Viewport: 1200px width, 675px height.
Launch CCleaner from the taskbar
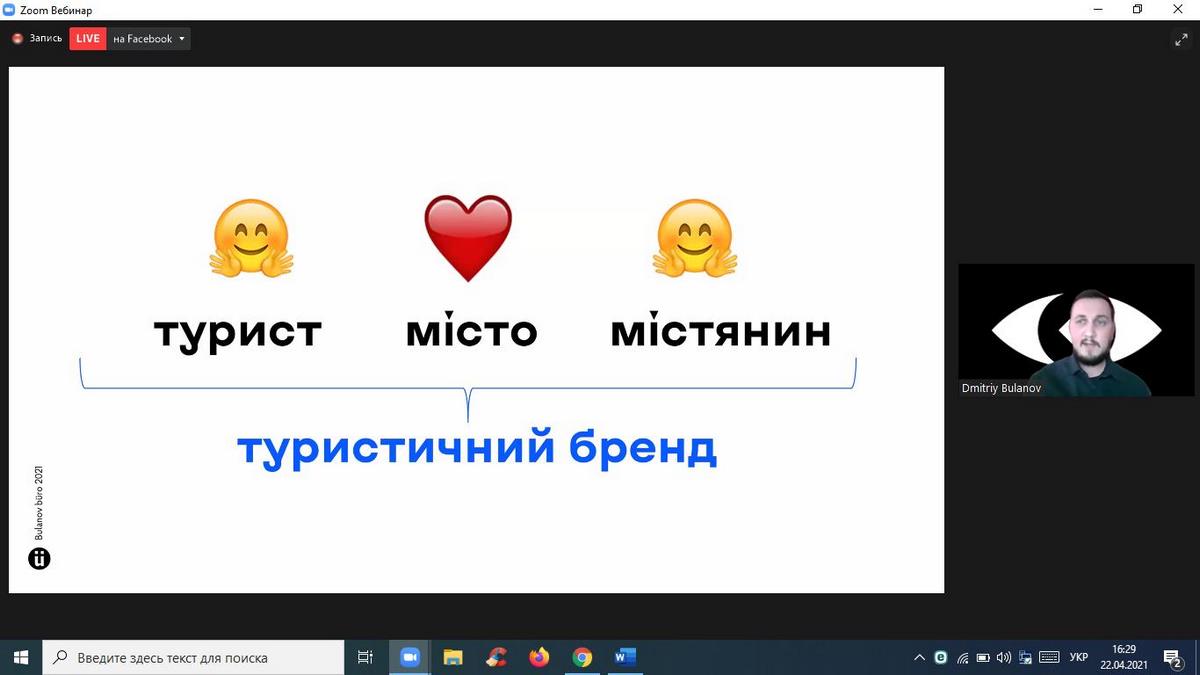[x=496, y=657]
